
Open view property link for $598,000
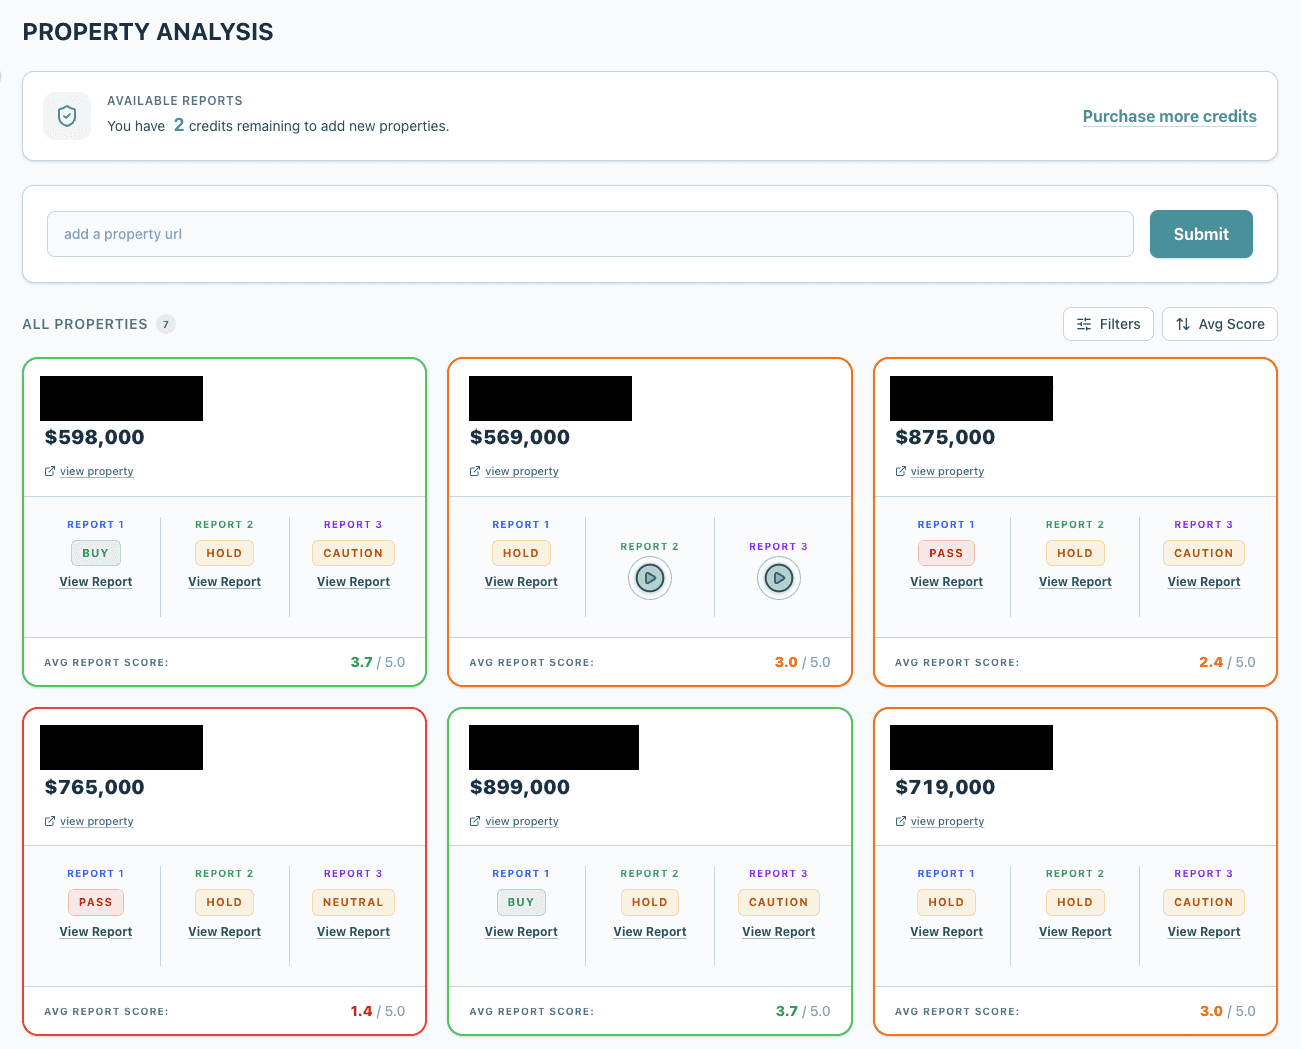[97, 471]
